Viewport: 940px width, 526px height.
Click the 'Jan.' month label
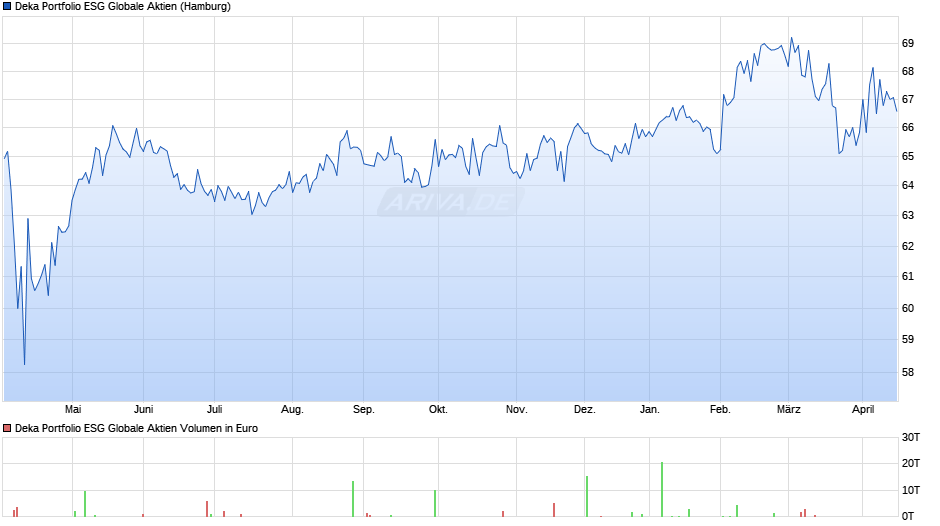[649, 409]
